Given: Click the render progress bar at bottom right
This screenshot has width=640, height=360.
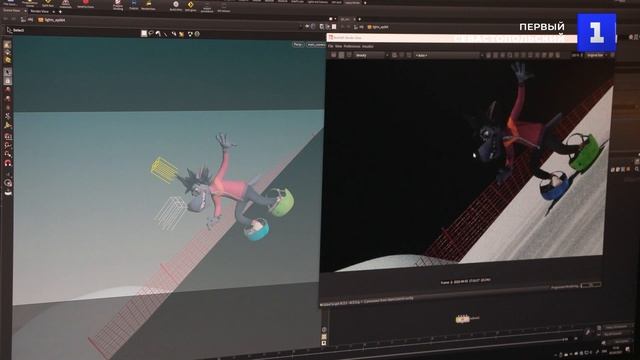Looking at the screenshot, I should click(x=591, y=284).
